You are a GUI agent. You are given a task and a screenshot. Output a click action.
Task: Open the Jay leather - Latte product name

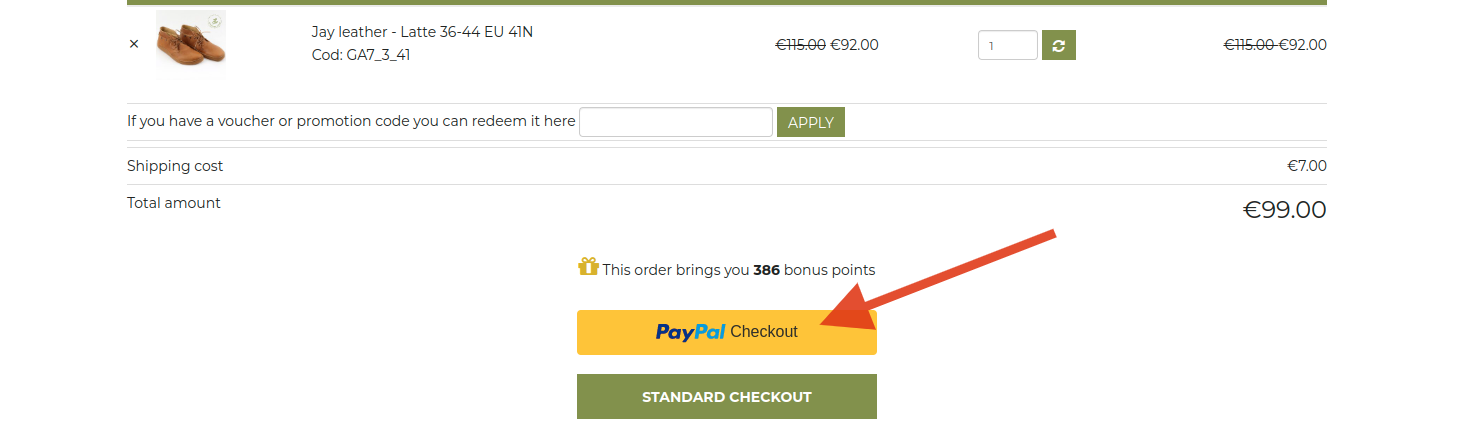(422, 32)
